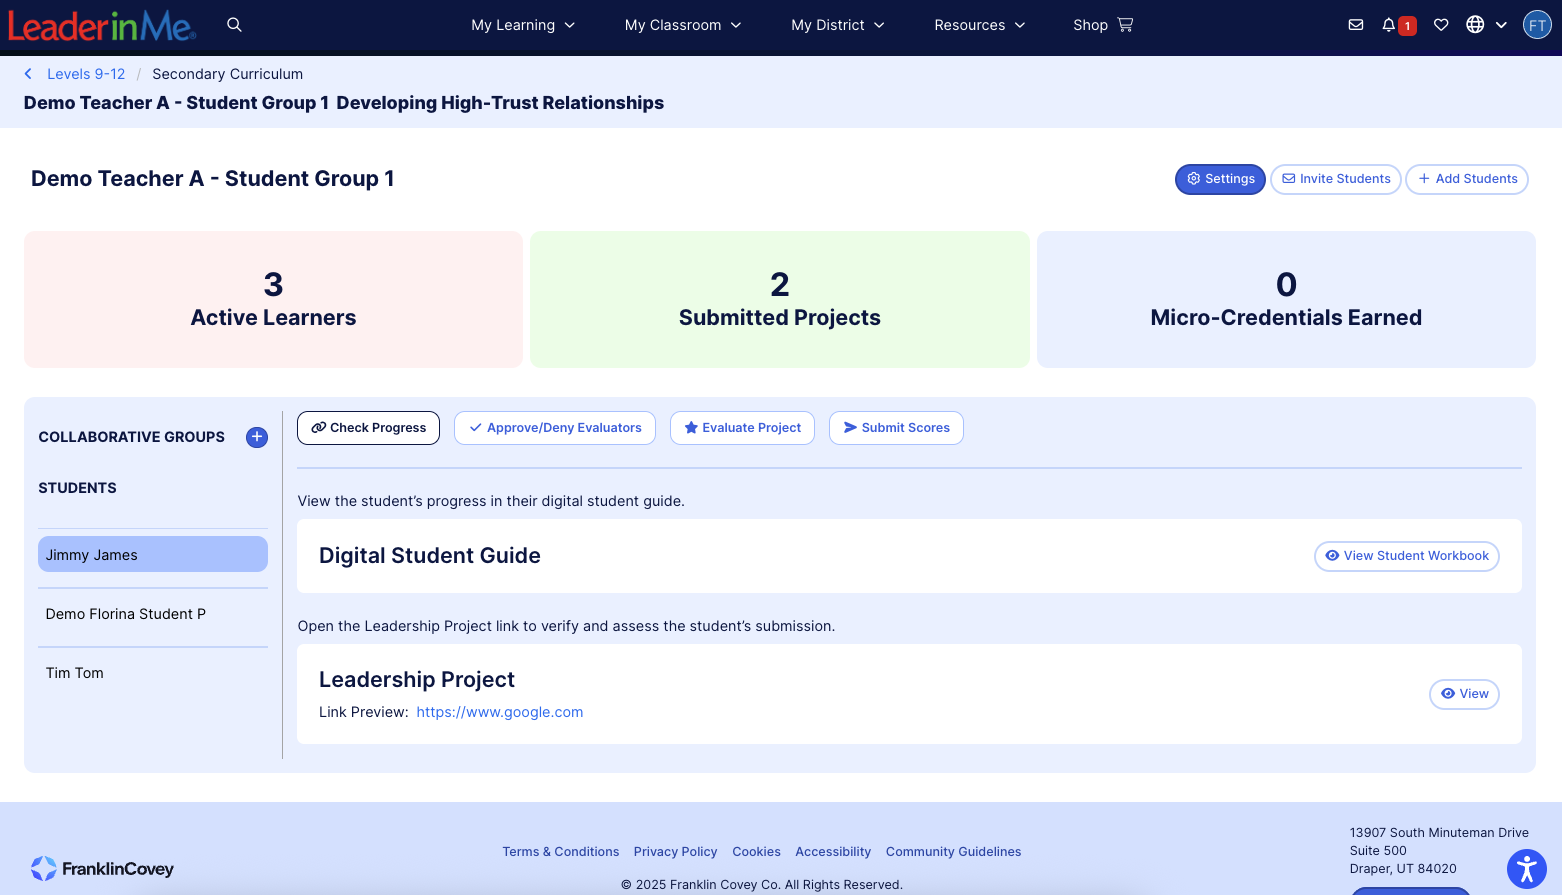Image resolution: width=1562 pixels, height=895 pixels.
Task: Add a new collaborative group
Action: pyautogui.click(x=257, y=437)
